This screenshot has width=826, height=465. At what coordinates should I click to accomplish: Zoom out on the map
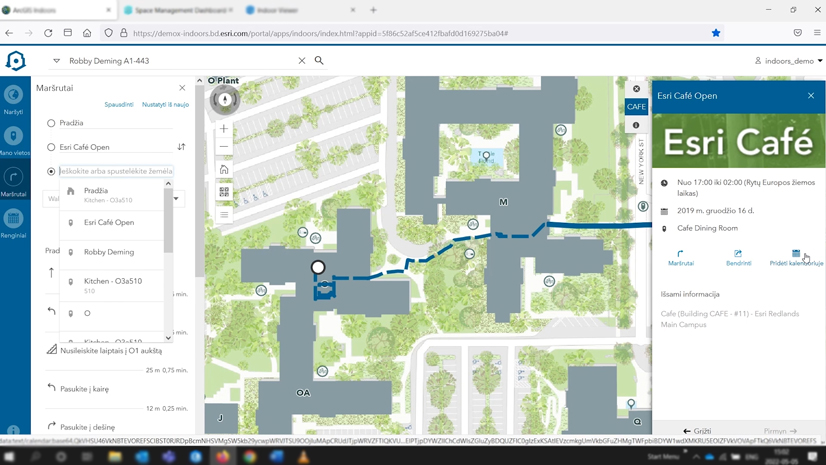[x=224, y=146]
